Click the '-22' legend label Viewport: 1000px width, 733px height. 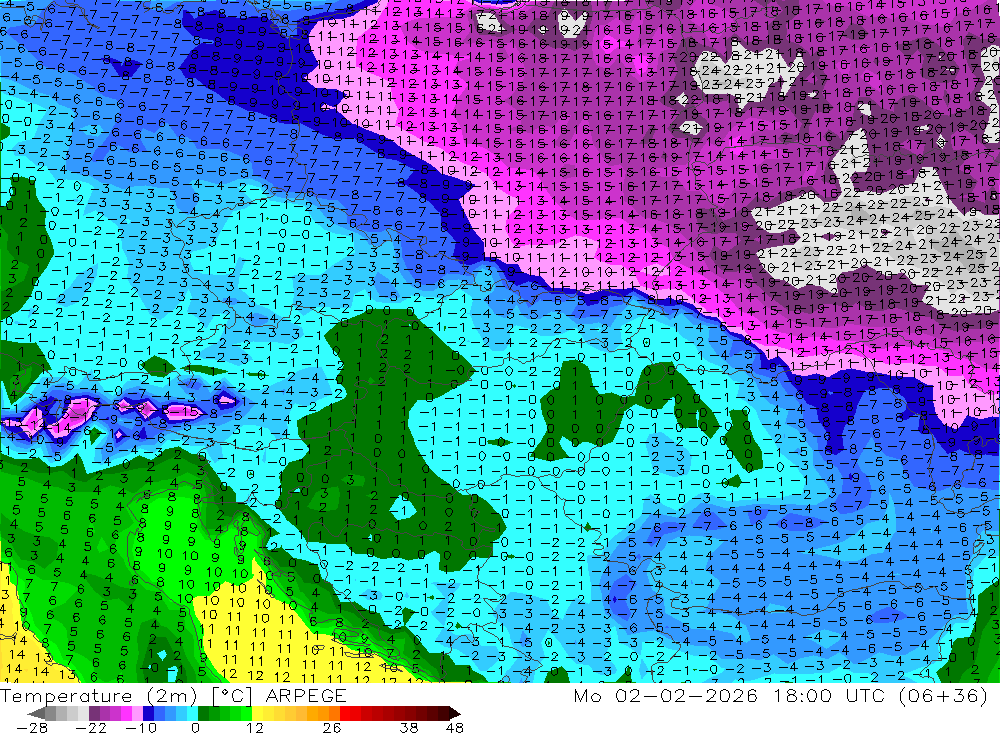coord(91,727)
